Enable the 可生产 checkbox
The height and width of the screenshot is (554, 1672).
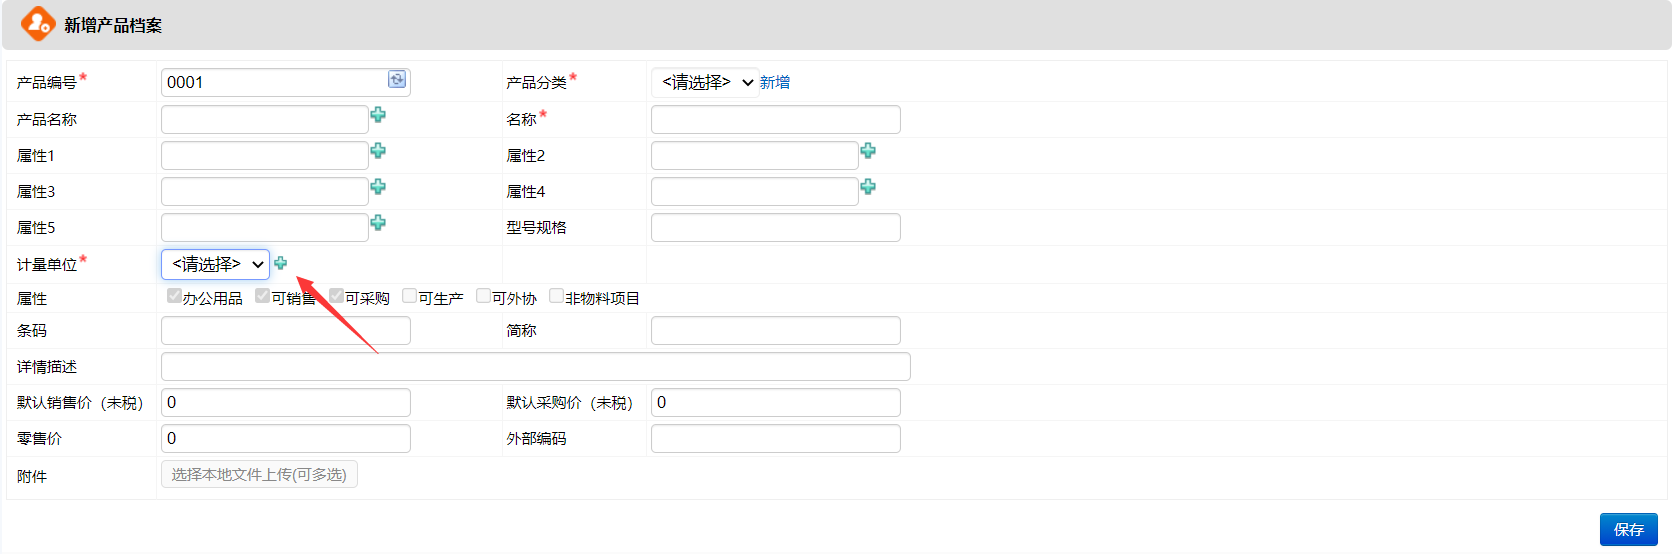[x=410, y=295]
